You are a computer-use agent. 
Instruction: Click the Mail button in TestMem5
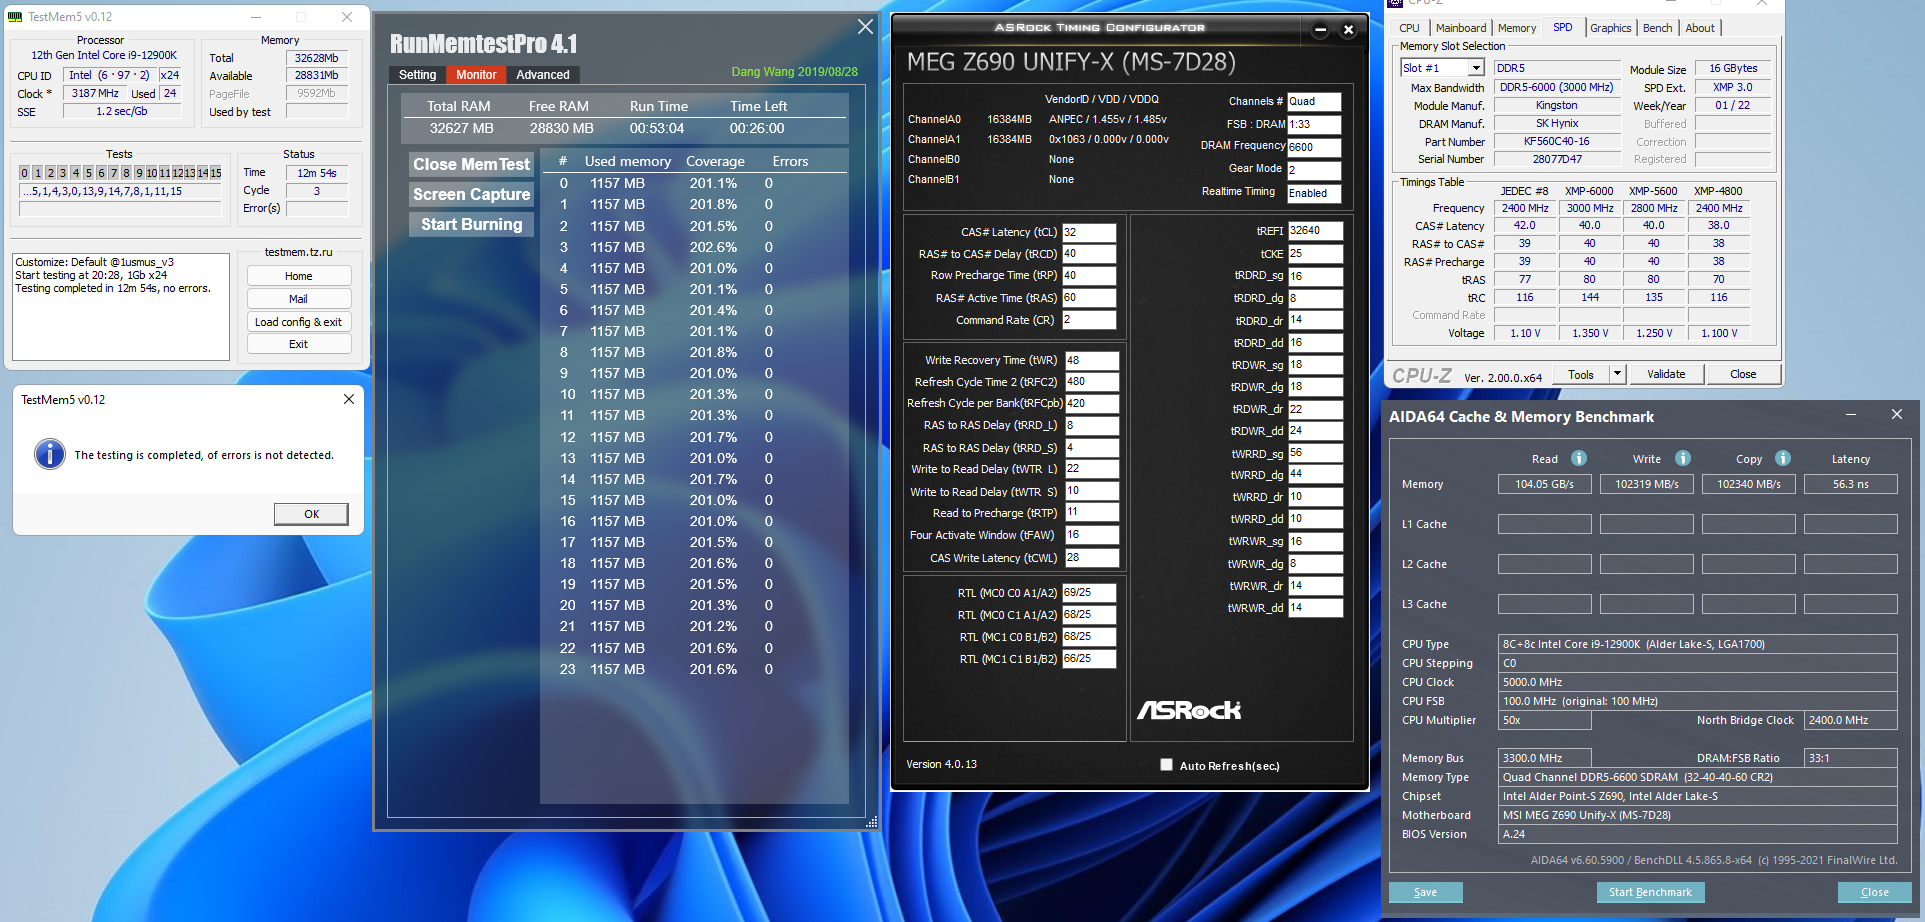pyautogui.click(x=299, y=299)
